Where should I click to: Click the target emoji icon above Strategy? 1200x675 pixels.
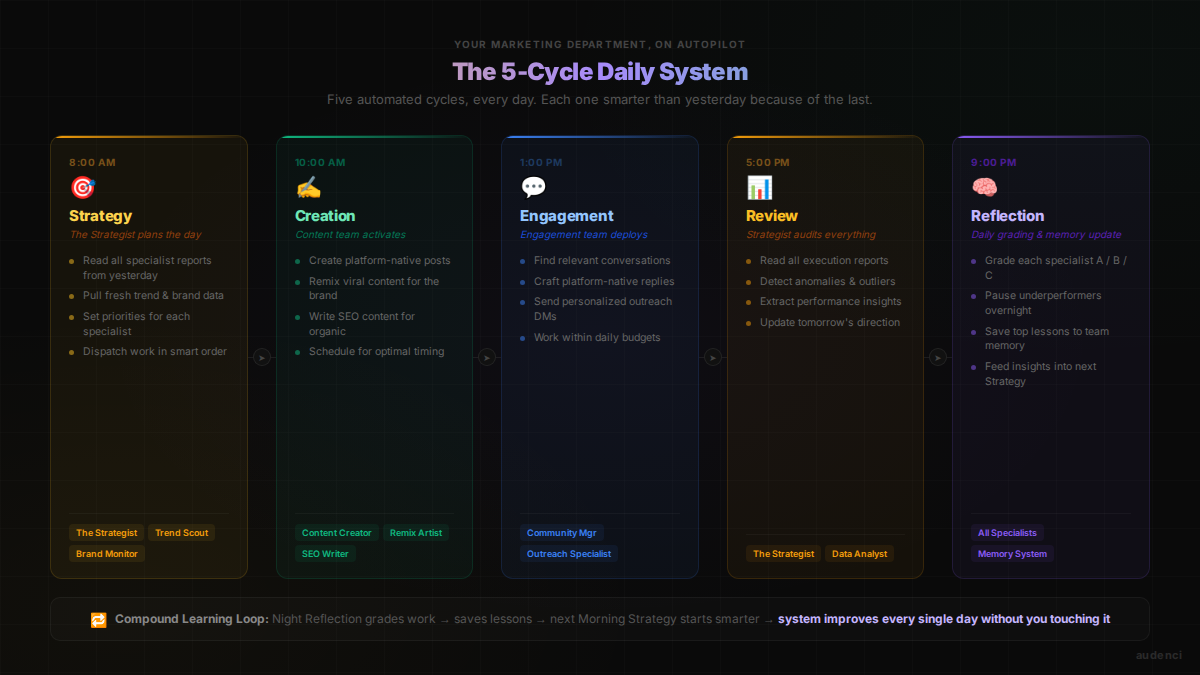tap(82, 187)
